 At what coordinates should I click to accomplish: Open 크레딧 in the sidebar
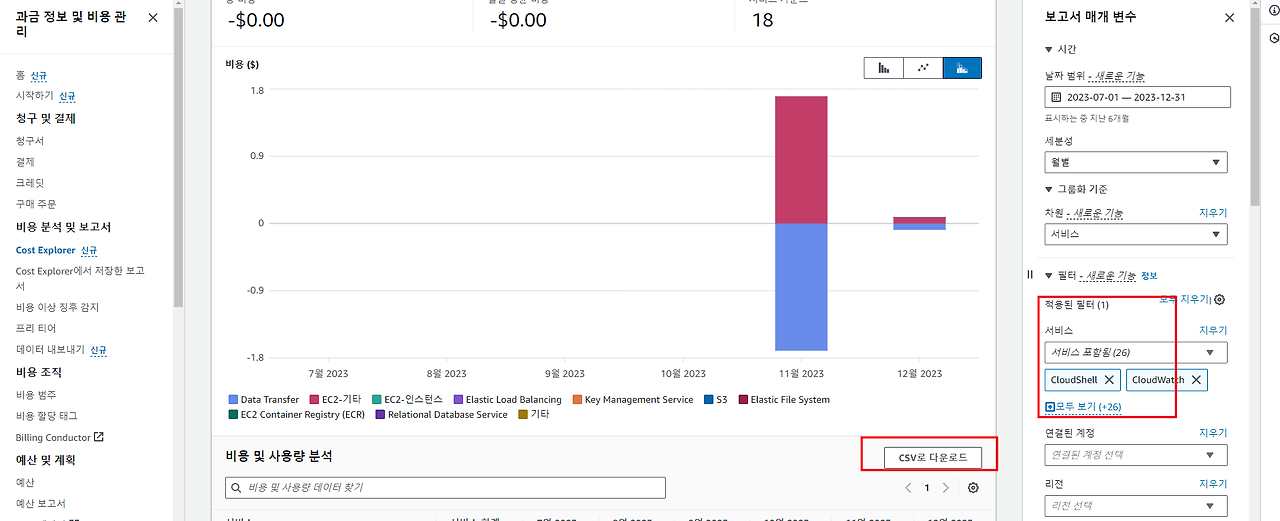[x=30, y=183]
